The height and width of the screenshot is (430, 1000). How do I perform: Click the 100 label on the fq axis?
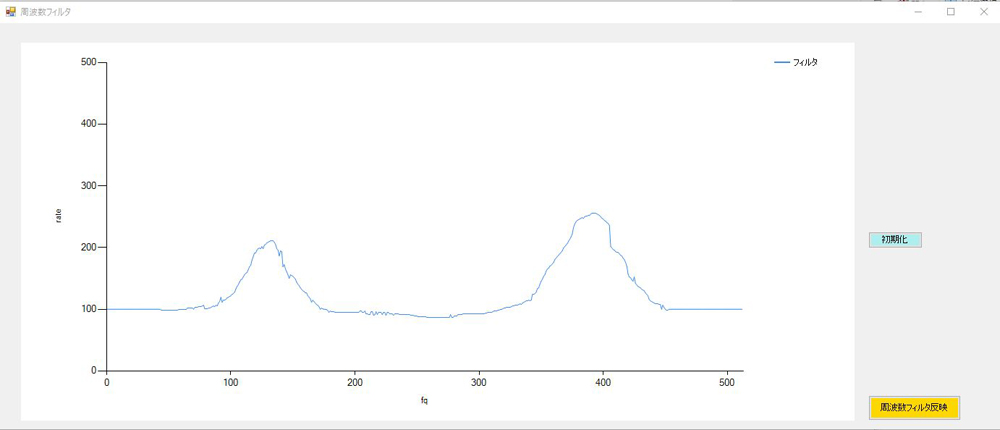(x=231, y=382)
